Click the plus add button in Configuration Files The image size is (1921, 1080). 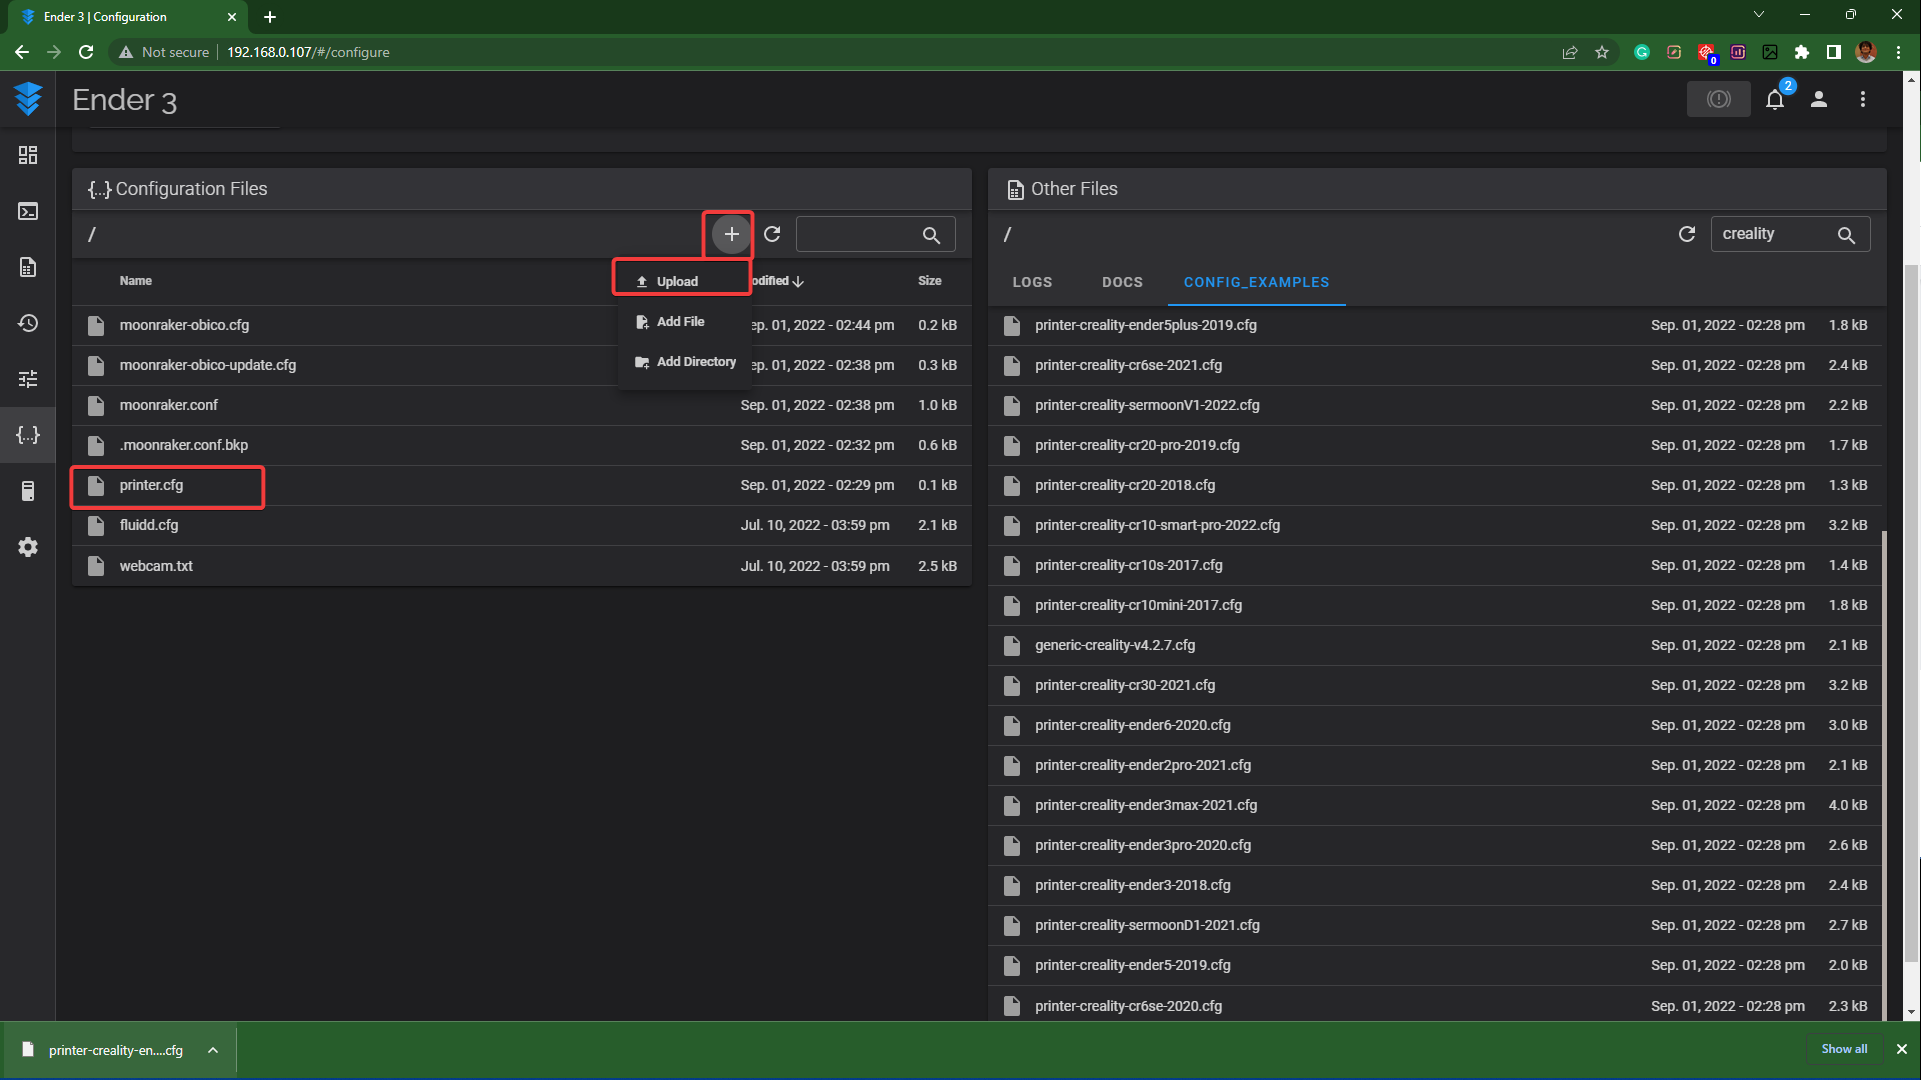[731, 234]
